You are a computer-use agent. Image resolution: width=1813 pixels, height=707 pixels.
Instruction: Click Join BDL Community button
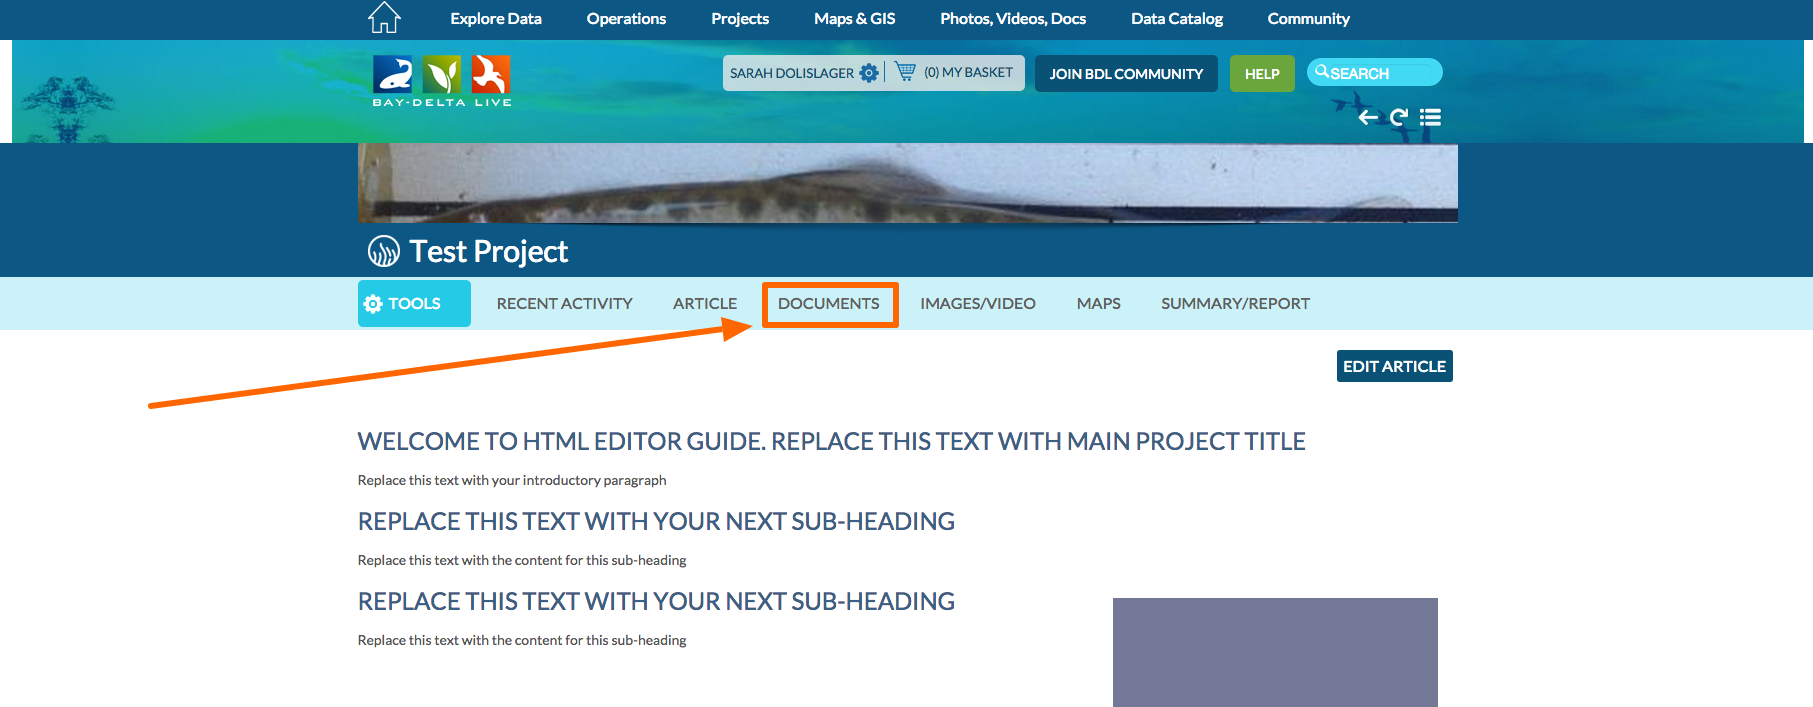[x=1126, y=74]
